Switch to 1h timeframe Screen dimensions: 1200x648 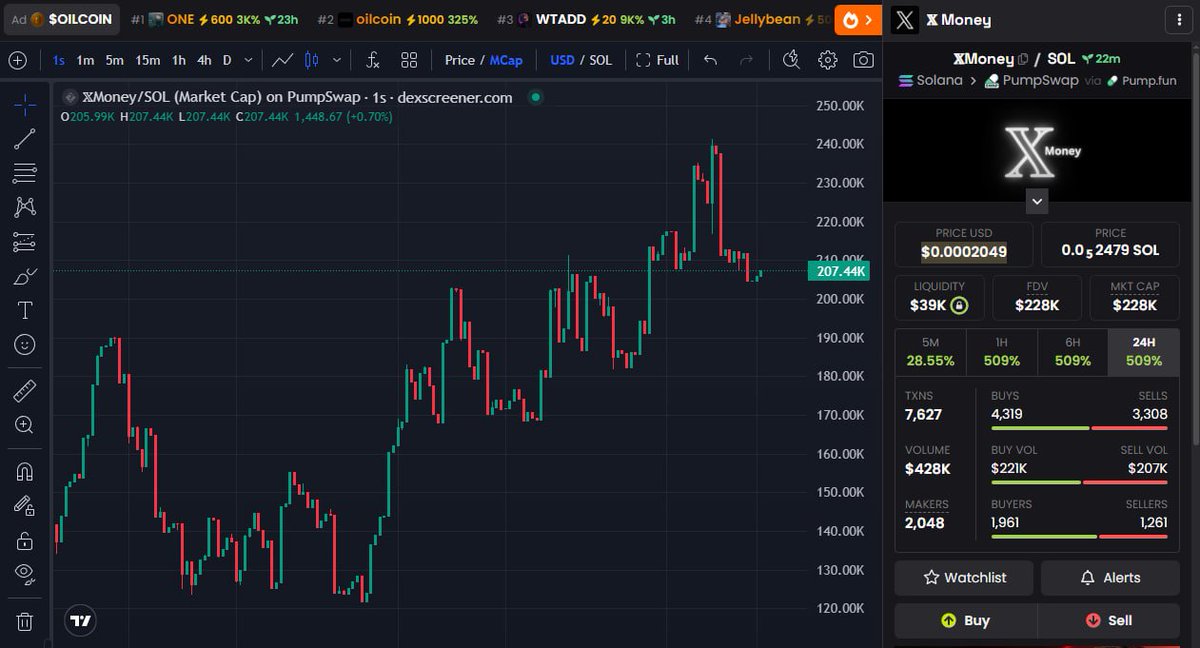(x=178, y=60)
